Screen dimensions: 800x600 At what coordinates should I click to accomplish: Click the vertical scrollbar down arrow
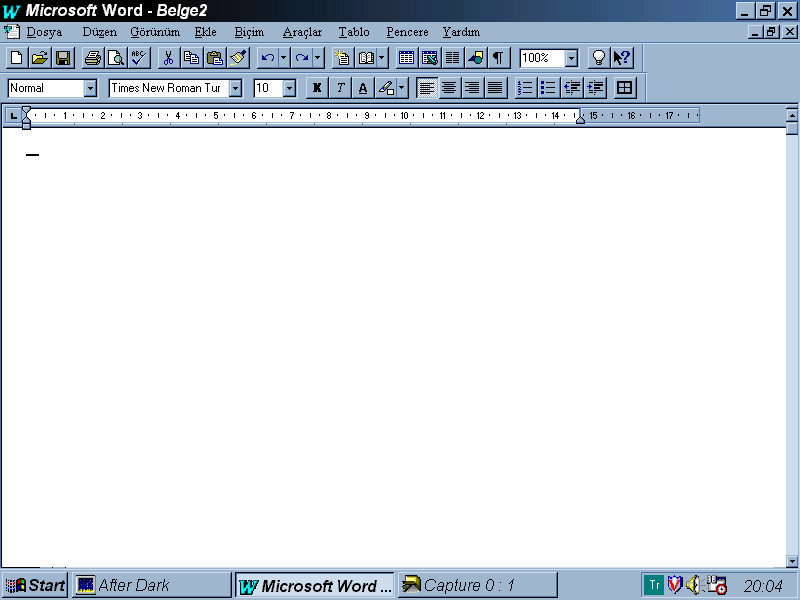pos(792,561)
